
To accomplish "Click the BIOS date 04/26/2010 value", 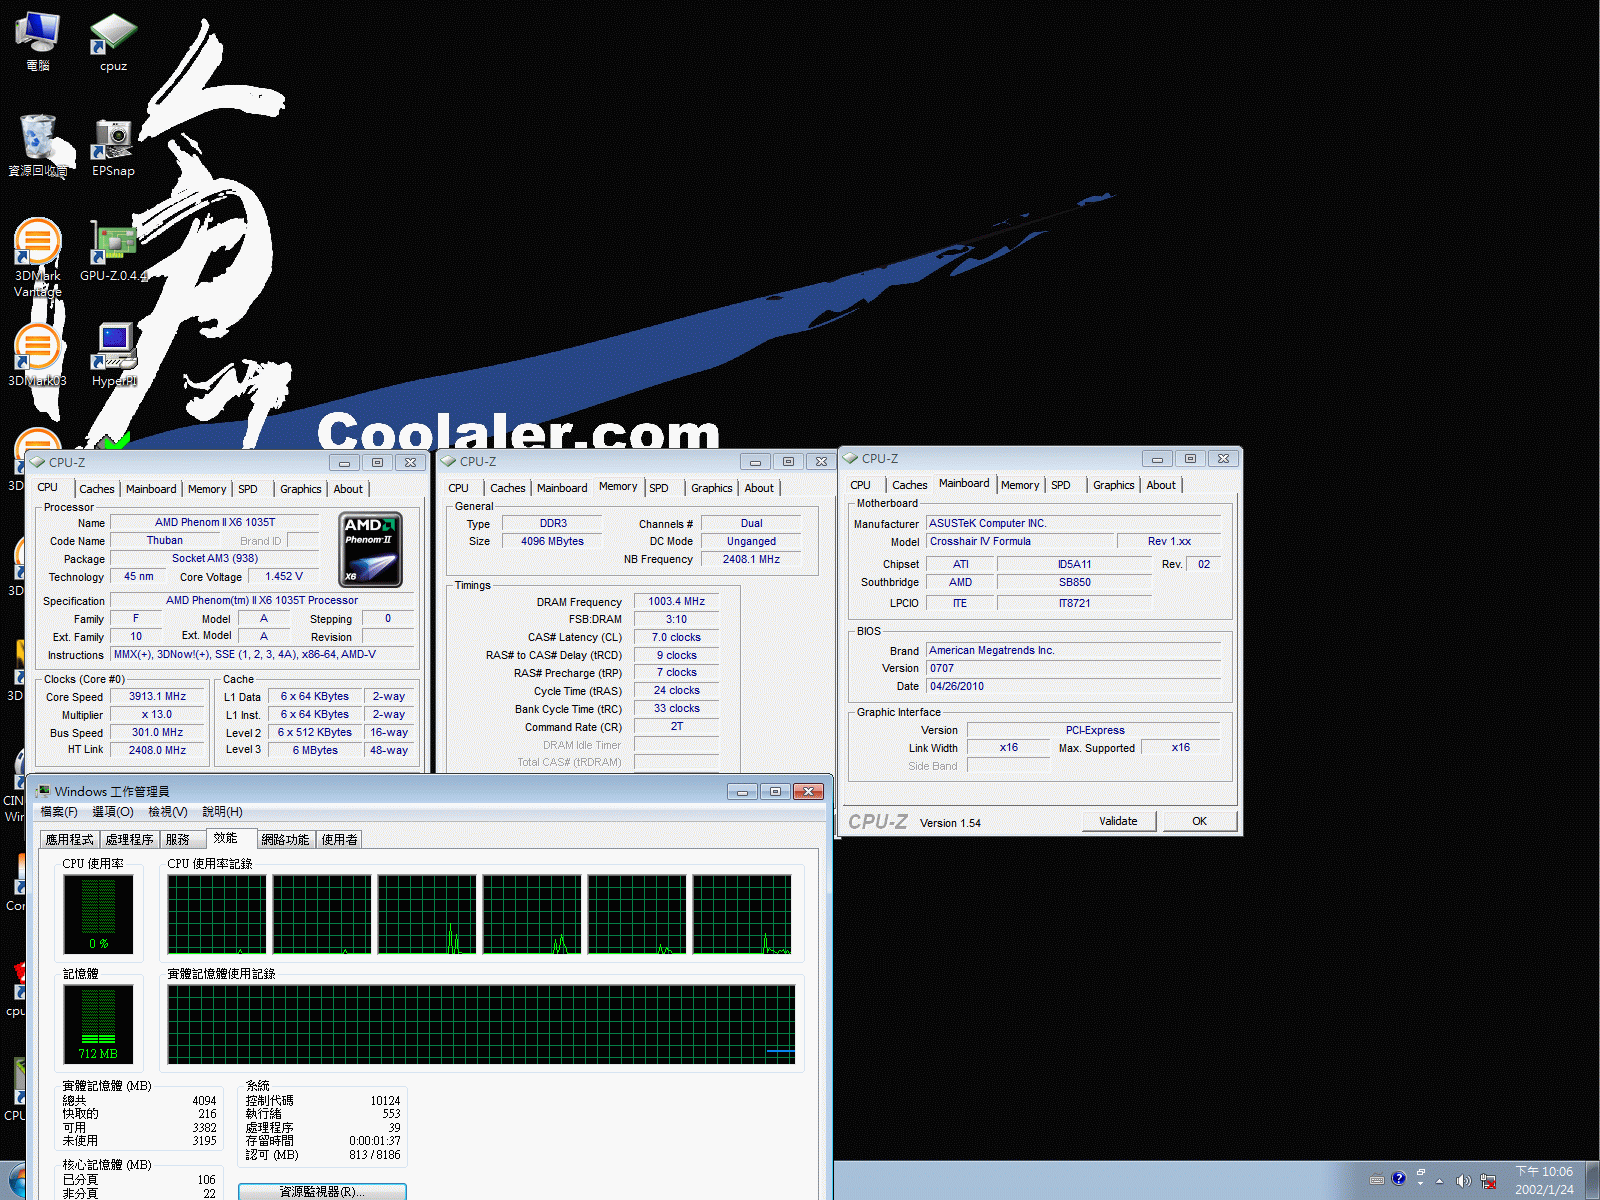I will (x=1073, y=687).
